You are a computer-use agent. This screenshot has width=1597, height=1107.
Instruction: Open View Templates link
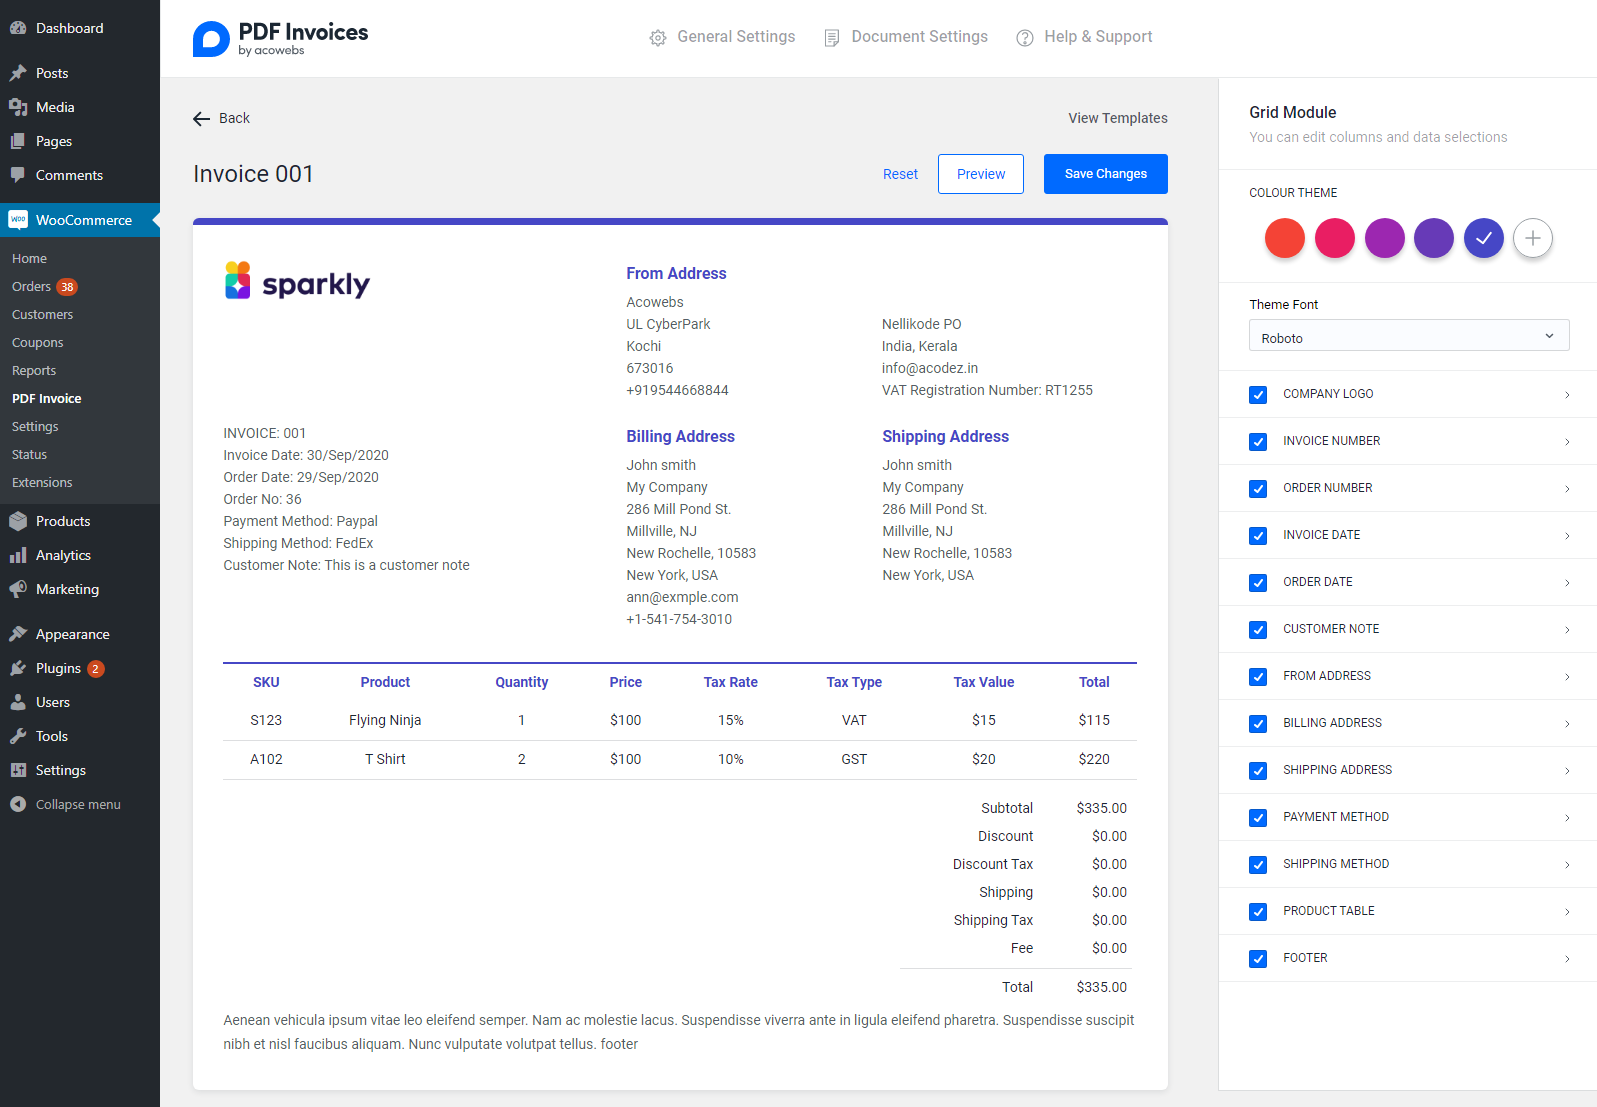pyautogui.click(x=1118, y=118)
